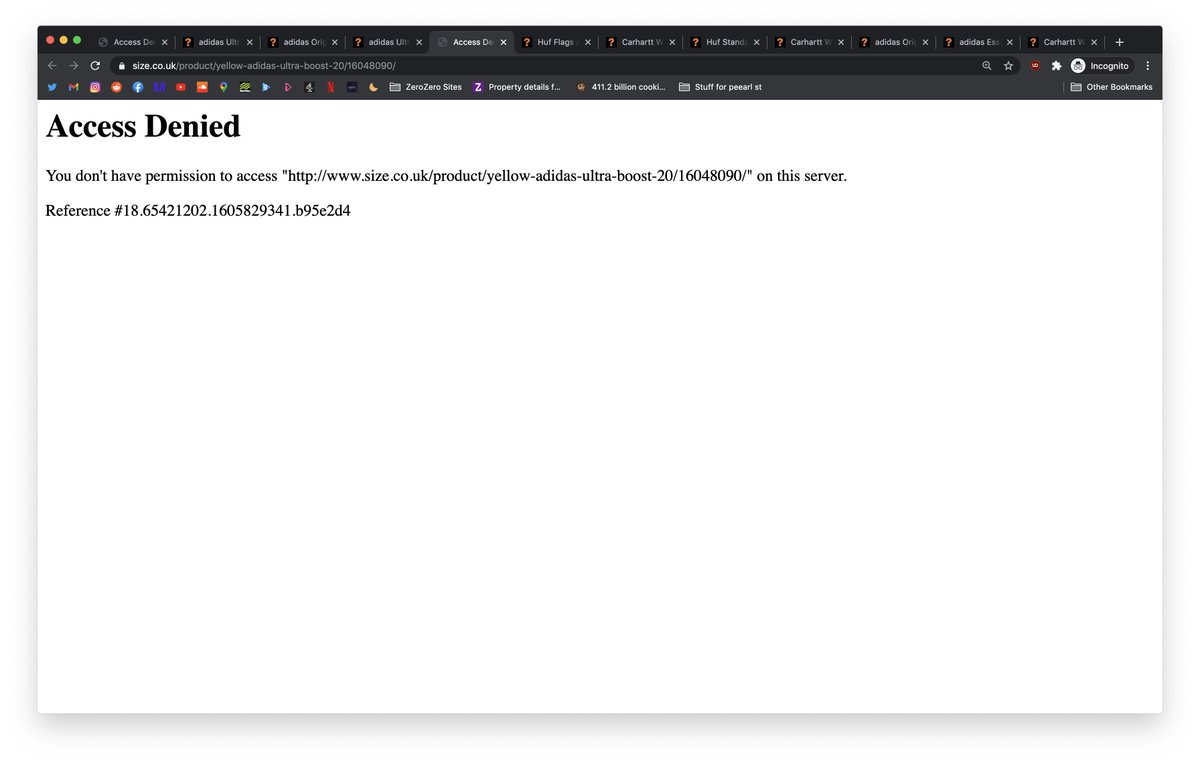The image size is (1200, 763).
Task: Click the "You don't have permission" message
Action: 446,176
